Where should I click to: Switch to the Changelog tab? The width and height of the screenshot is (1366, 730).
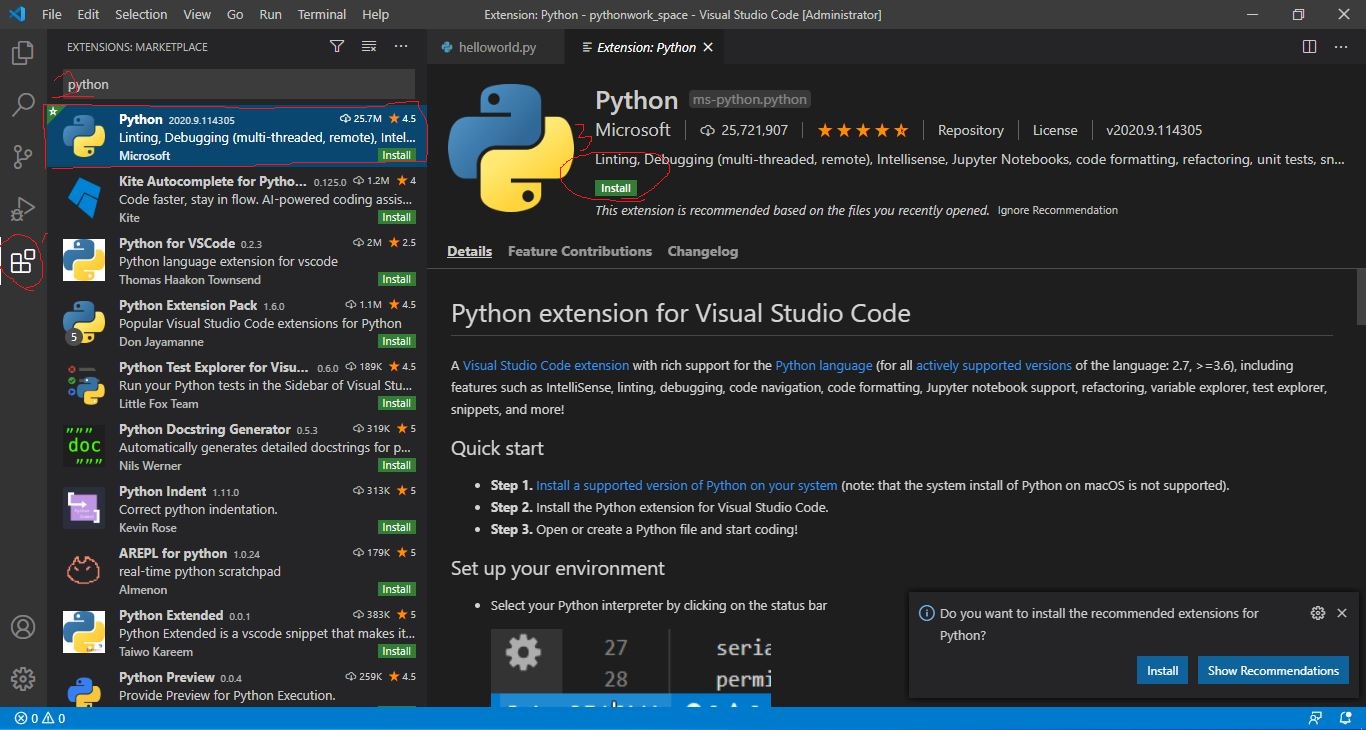703,252
